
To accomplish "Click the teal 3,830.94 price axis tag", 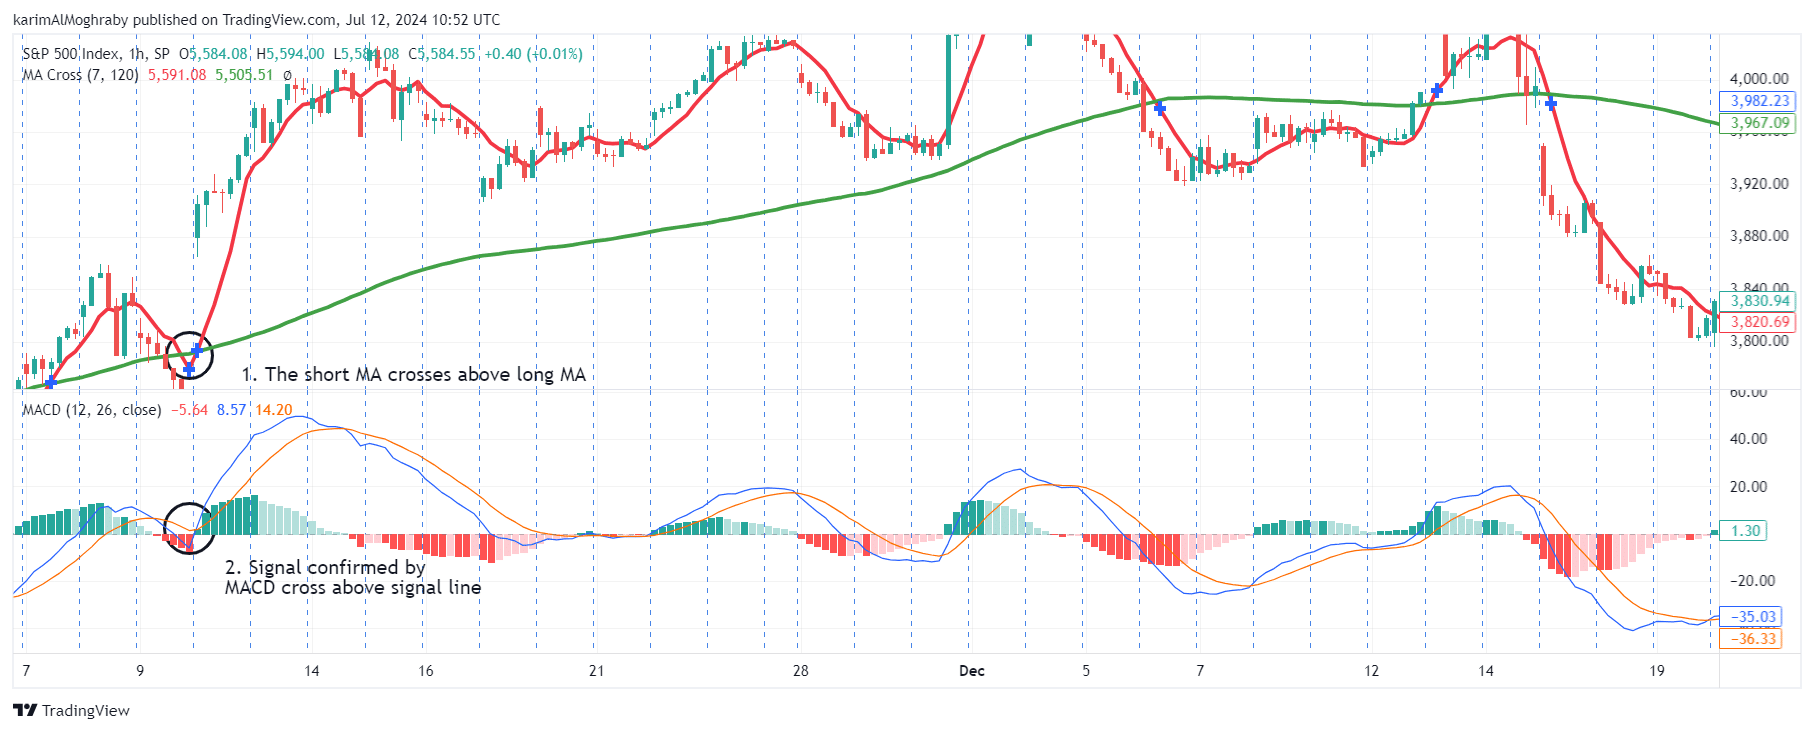I will [x=1759, y=301].
